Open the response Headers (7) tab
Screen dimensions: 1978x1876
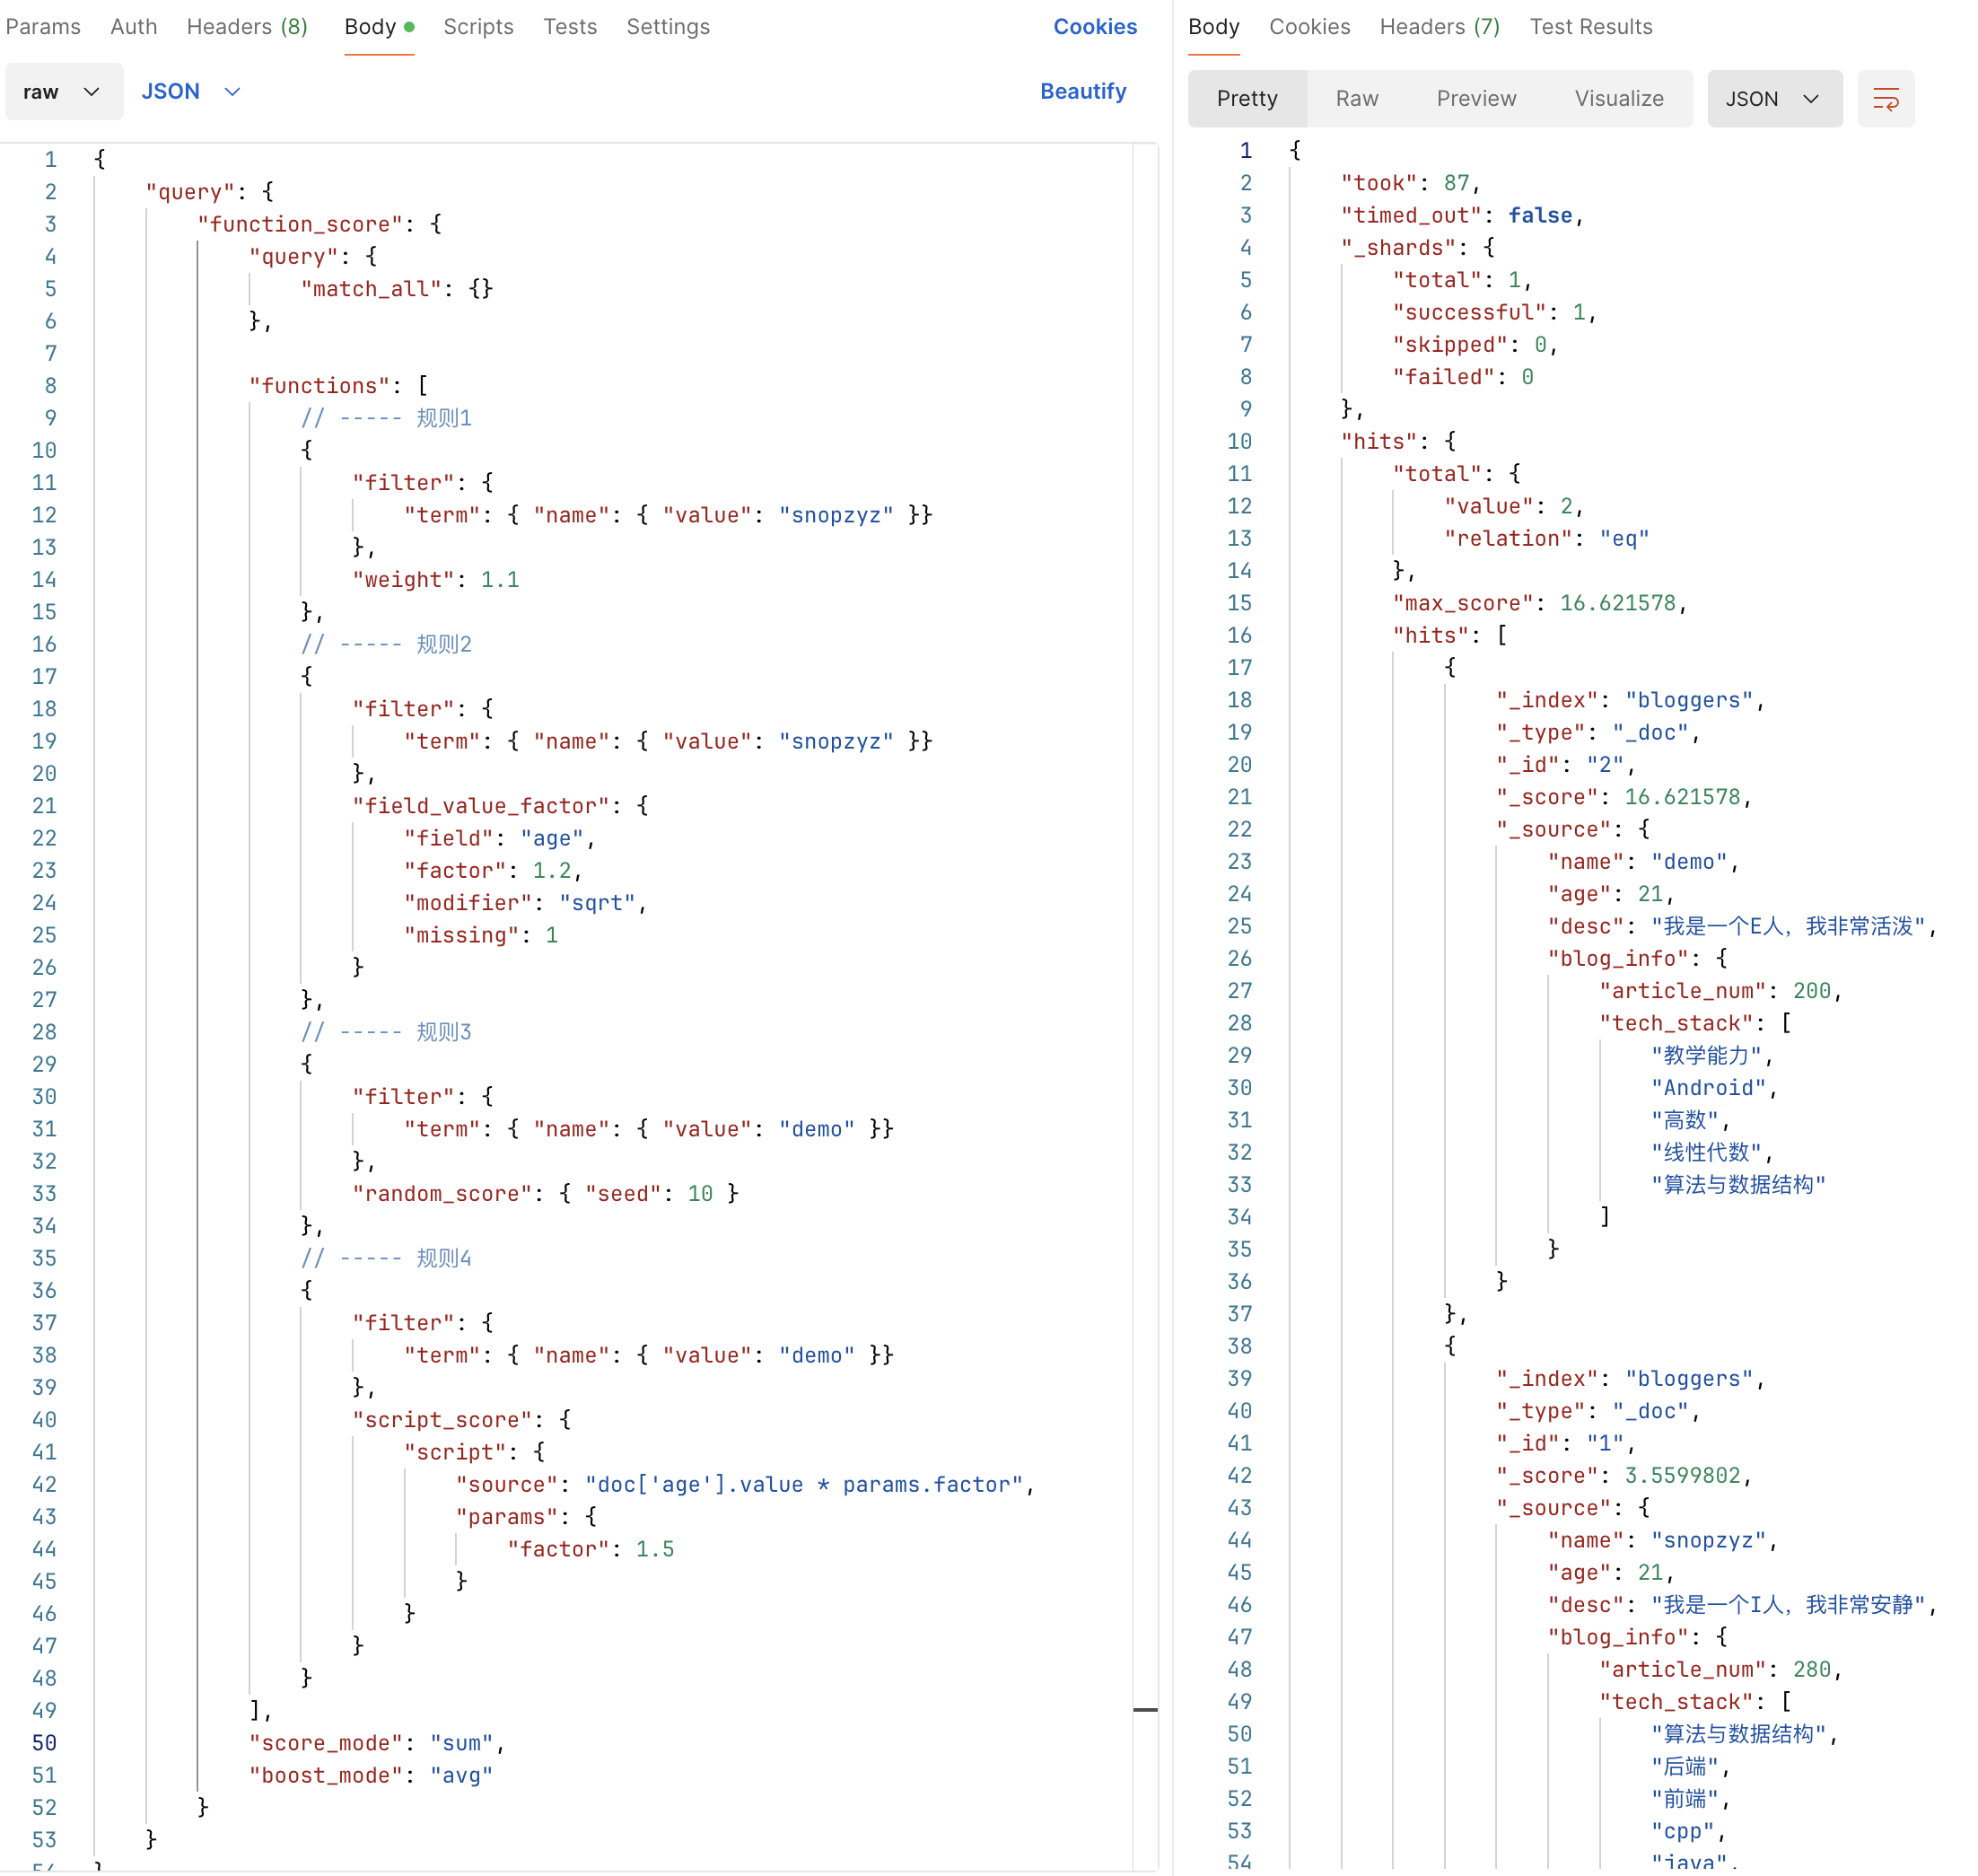pyautogui.click(x=1439, y=27)
